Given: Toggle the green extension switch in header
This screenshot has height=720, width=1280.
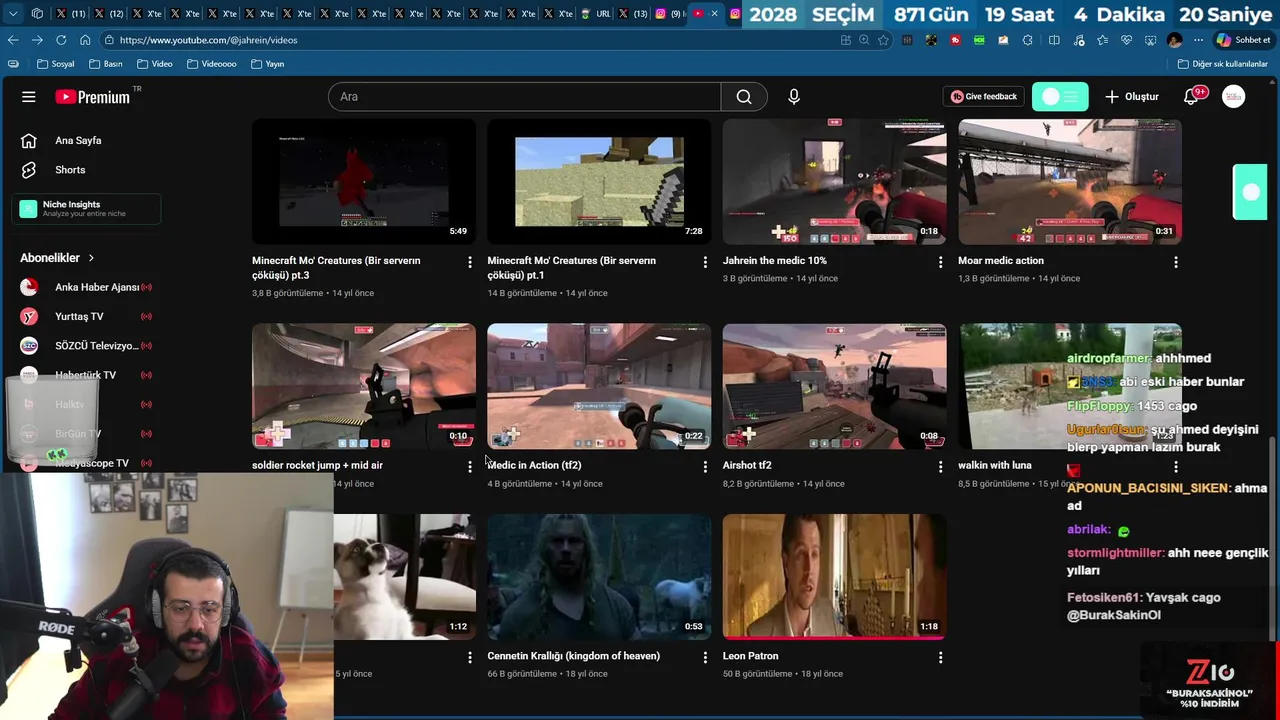Looking at the screenshot, I should click(x=1060, y=97).
